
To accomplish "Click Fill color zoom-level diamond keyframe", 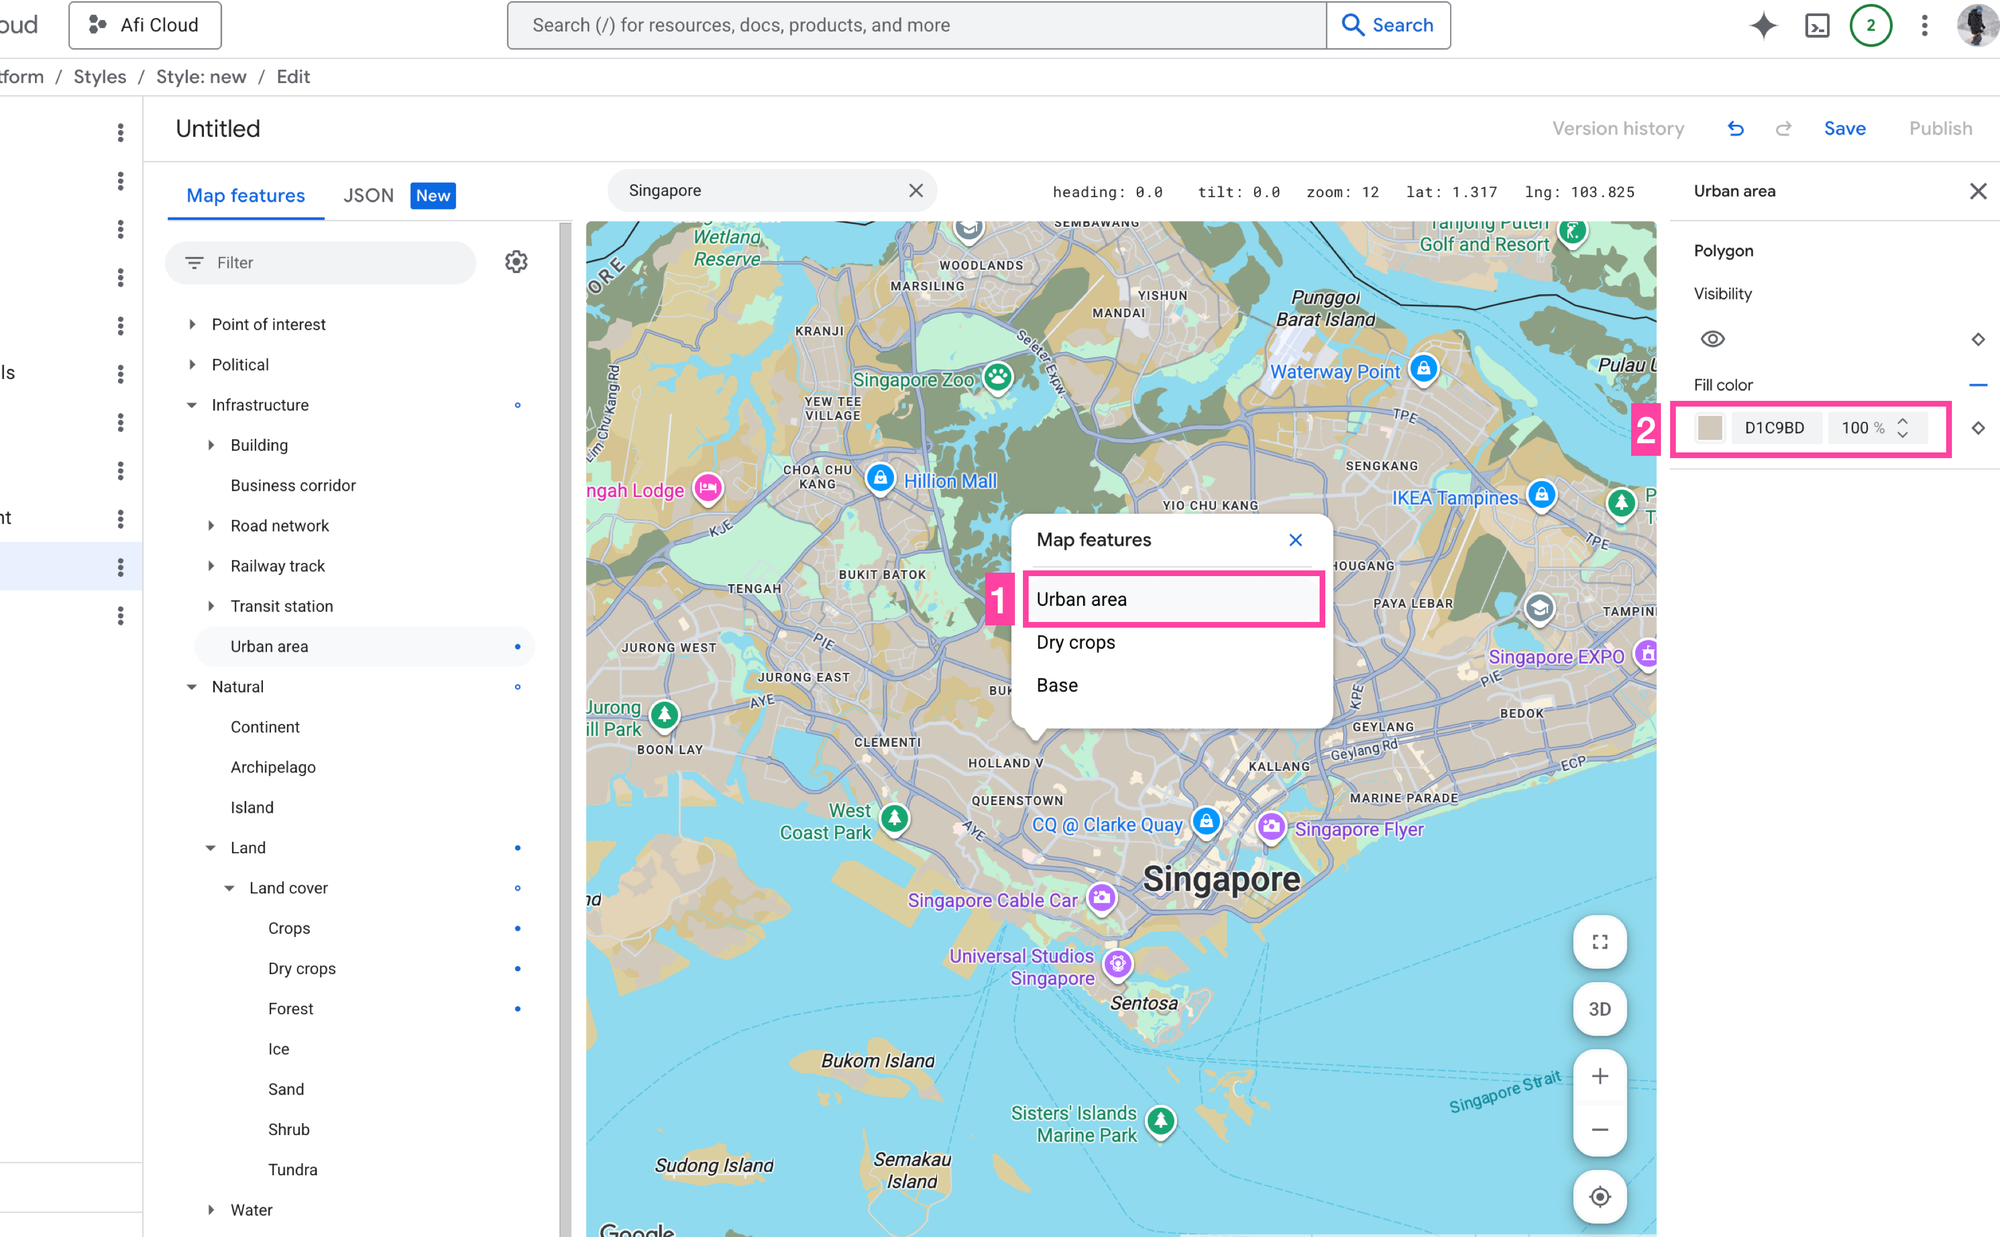I will [1977, 428].
